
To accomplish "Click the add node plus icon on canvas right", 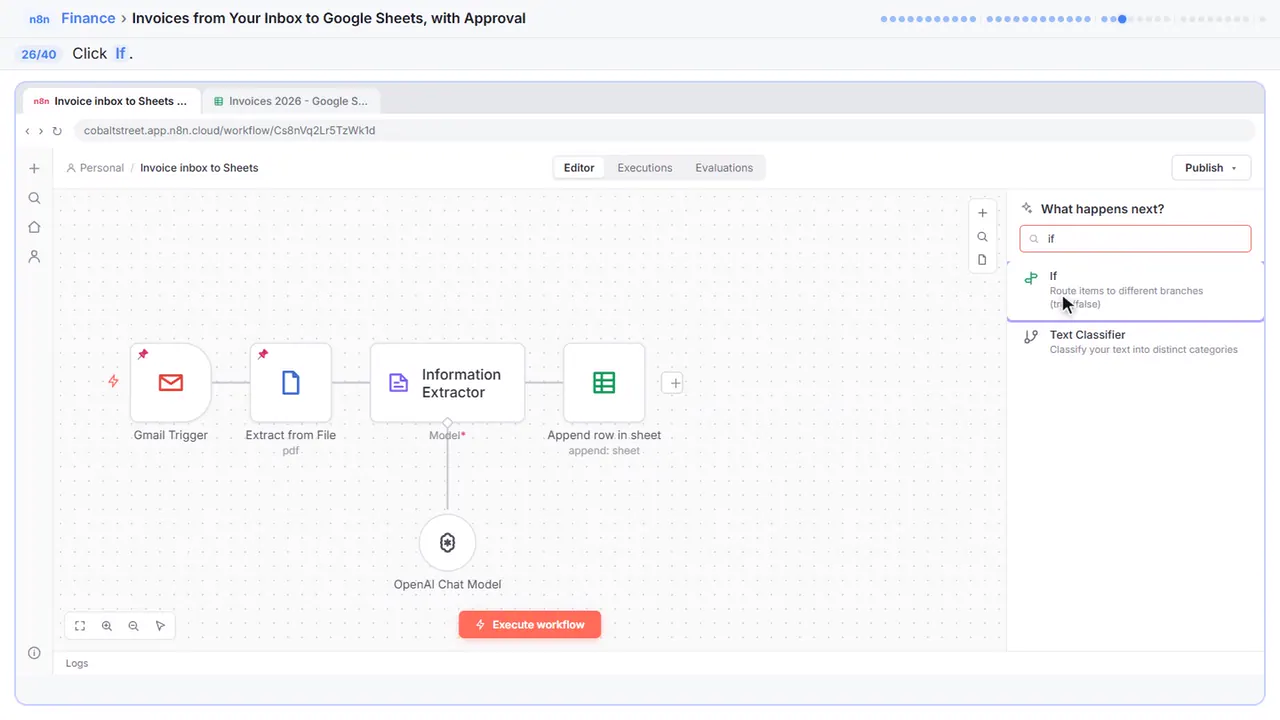I will click(x=982, y=213).
